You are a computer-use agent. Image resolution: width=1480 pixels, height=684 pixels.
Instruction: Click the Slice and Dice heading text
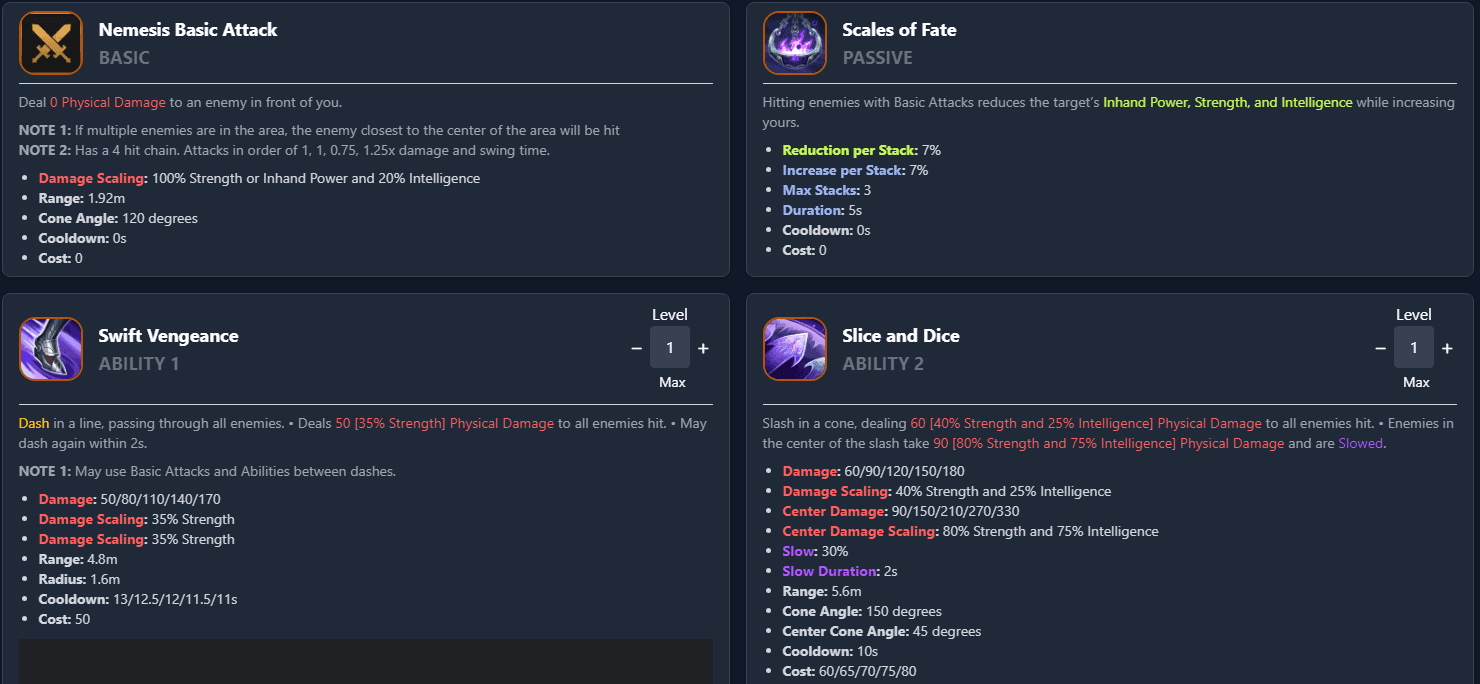900,336
